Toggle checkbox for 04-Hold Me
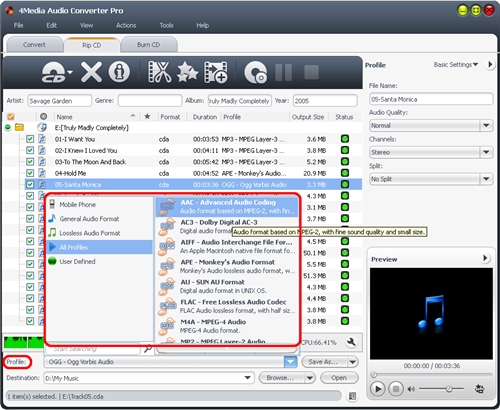500x410 pixels. [x=30, y=173]
